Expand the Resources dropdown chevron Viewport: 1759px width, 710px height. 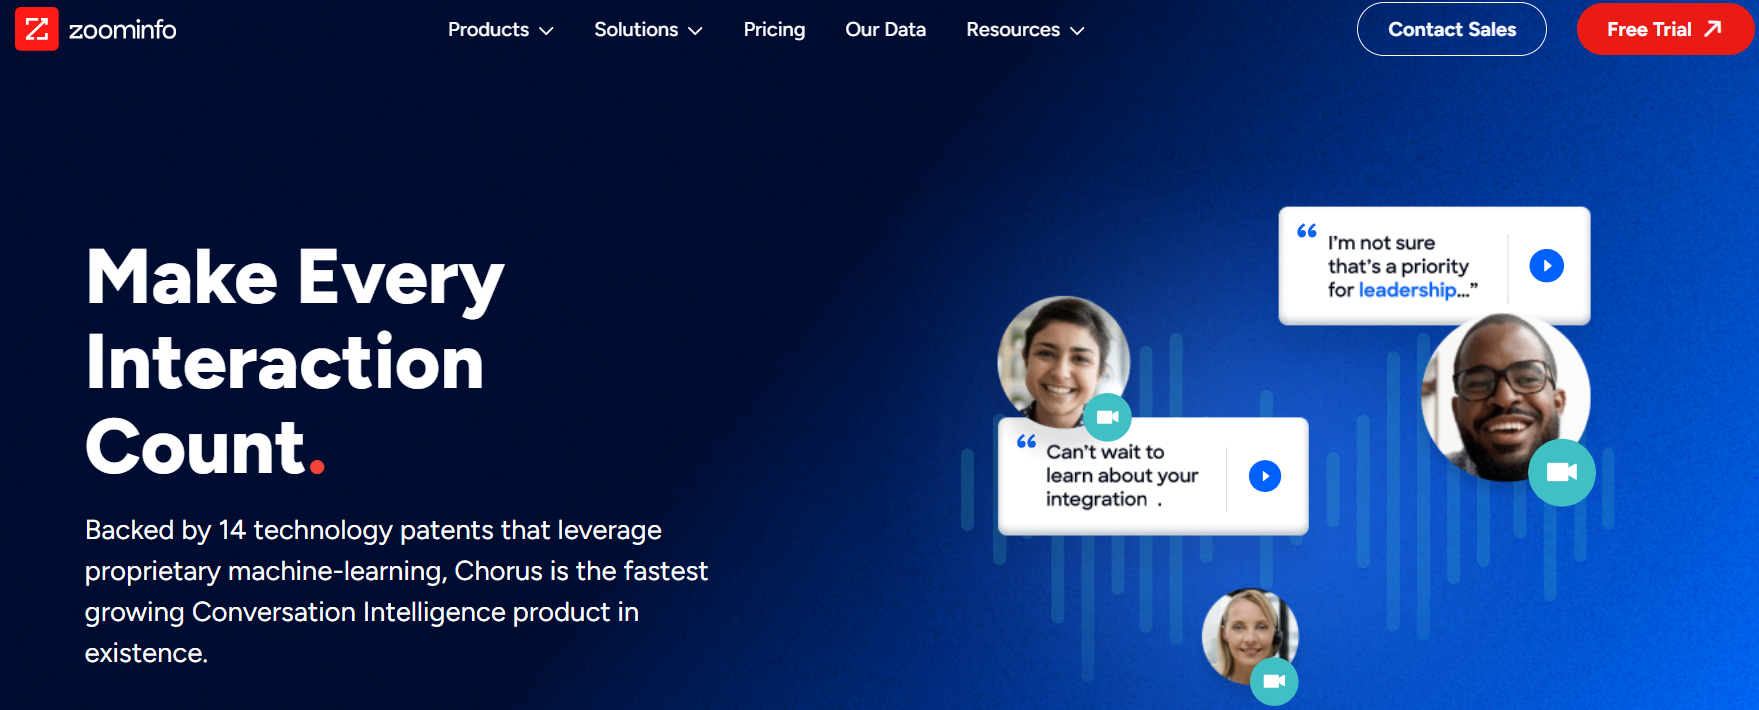(1077, 31)
